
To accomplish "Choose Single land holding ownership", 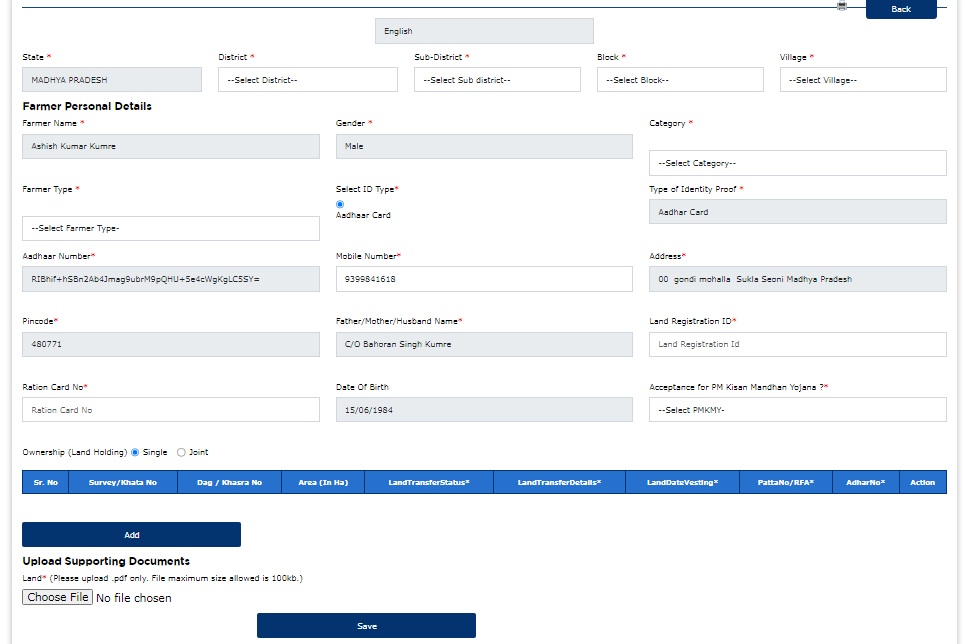I will pyautogui.click(x=135, y=452).
